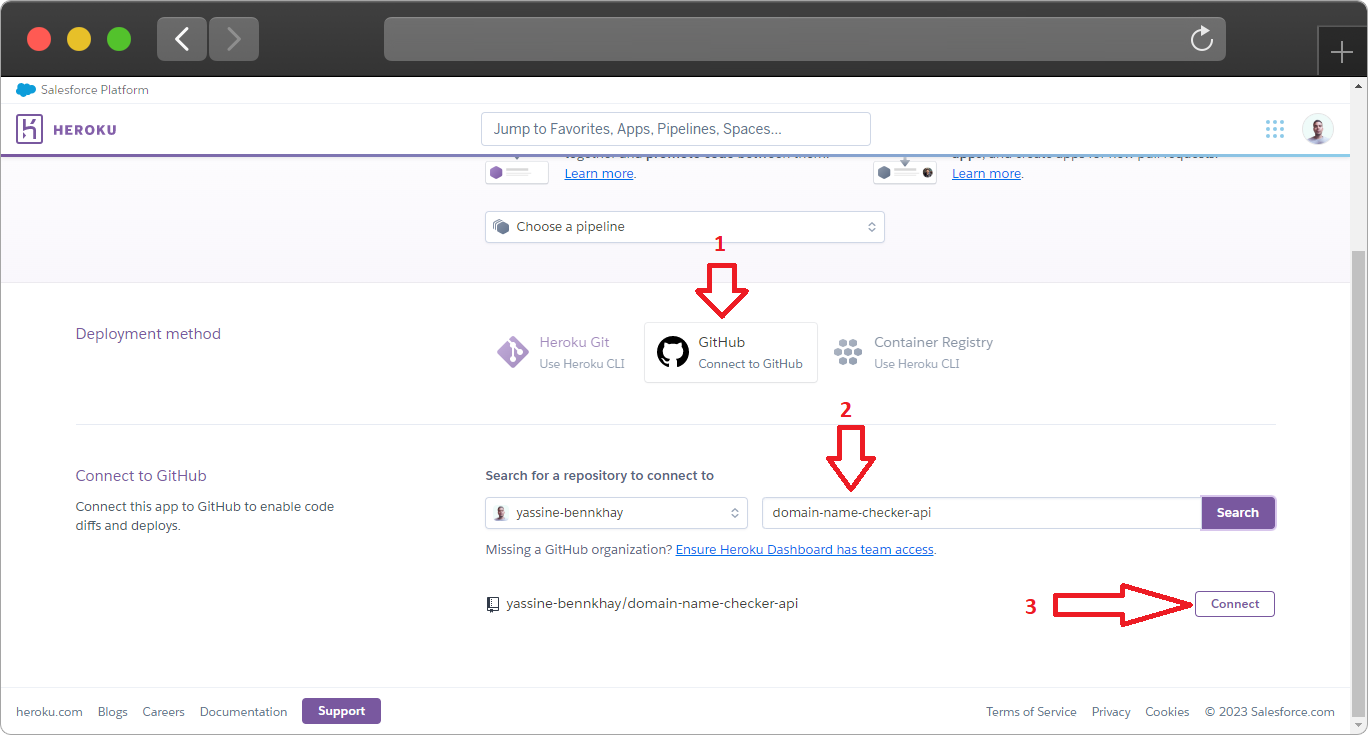This screenshot has height=735, width=1368.
Task: Open Privacy footer link
Action: [1111, 712]
